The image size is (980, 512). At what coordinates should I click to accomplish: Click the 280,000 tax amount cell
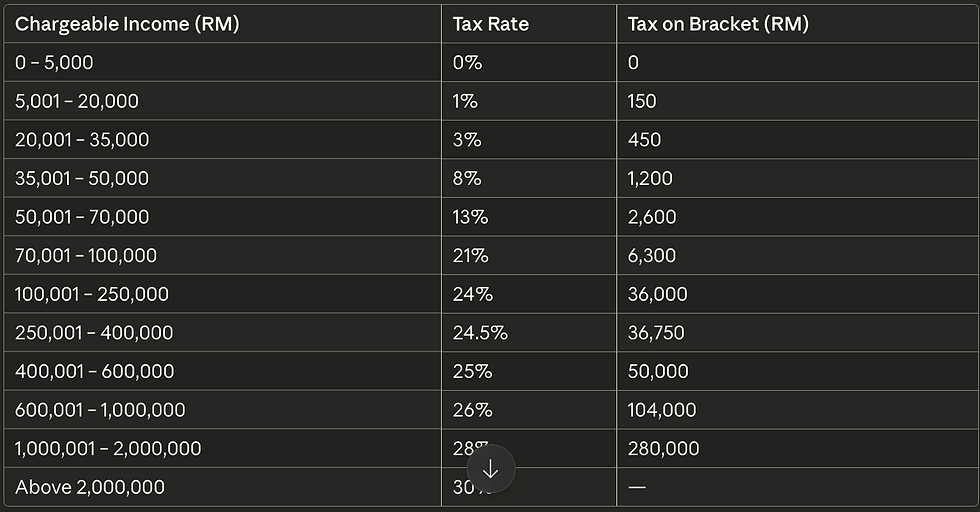(663, 448)
